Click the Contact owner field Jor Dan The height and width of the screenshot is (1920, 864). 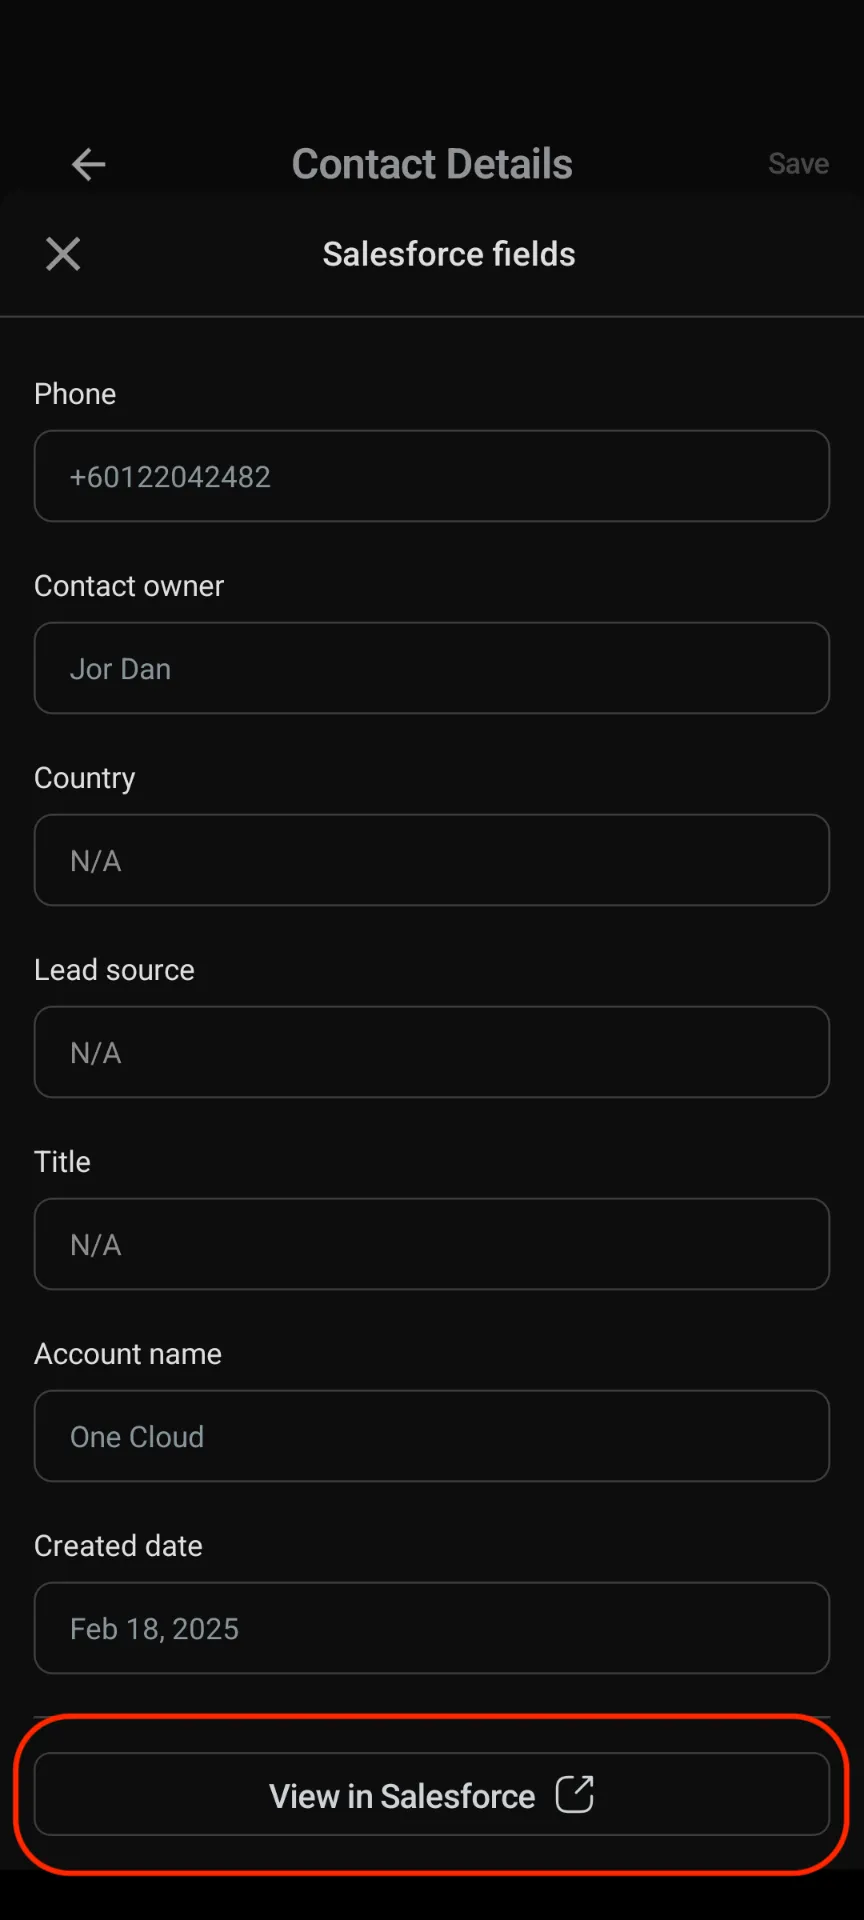pos(432,668)
